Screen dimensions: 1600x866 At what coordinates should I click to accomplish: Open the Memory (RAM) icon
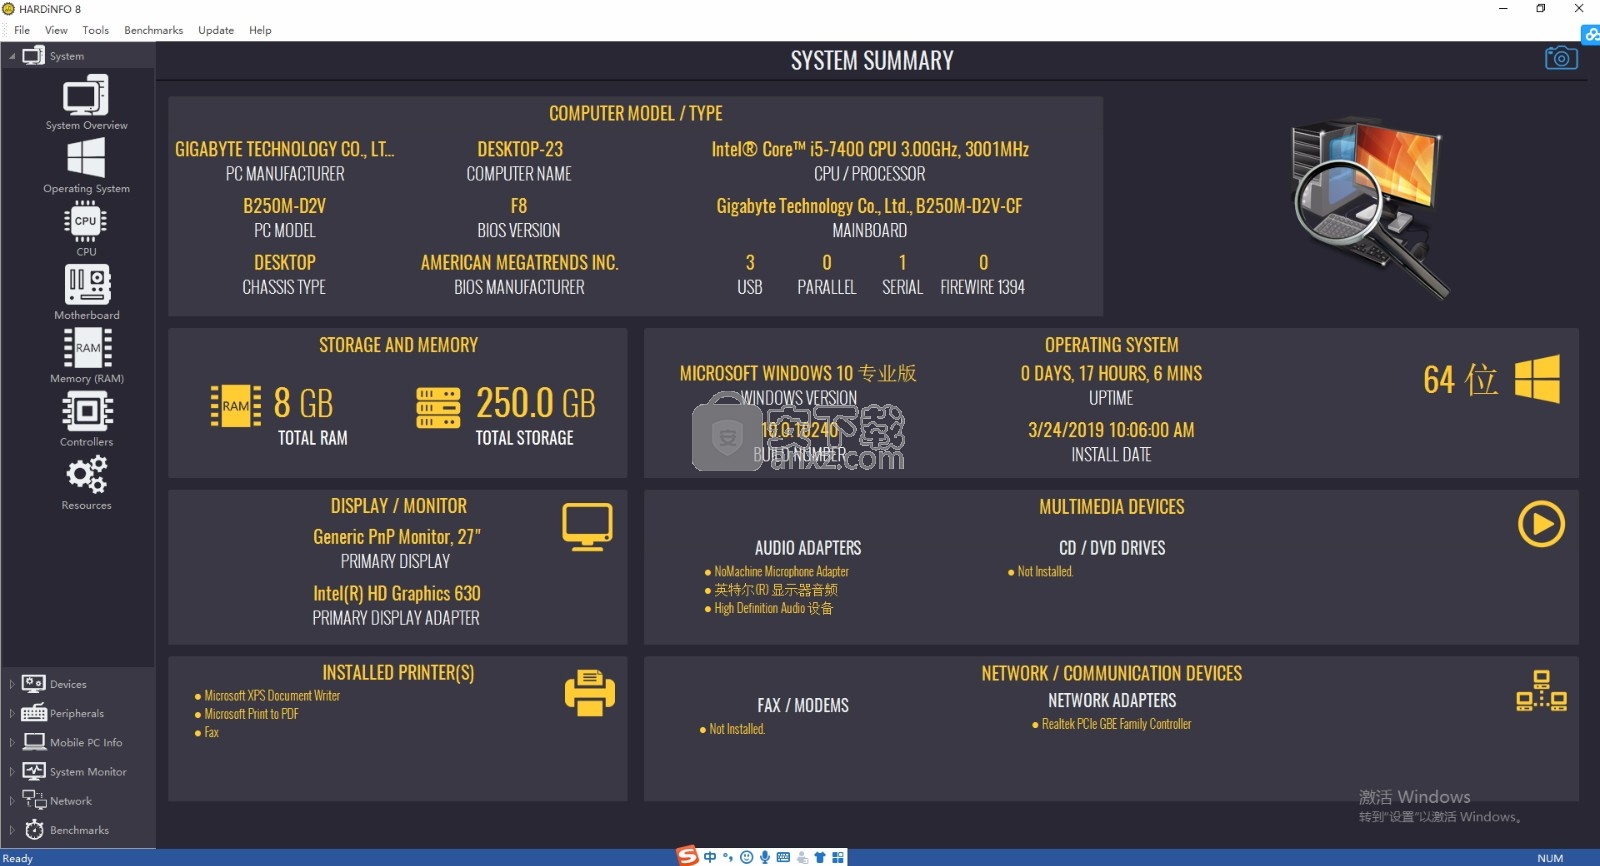click(87, 347)
